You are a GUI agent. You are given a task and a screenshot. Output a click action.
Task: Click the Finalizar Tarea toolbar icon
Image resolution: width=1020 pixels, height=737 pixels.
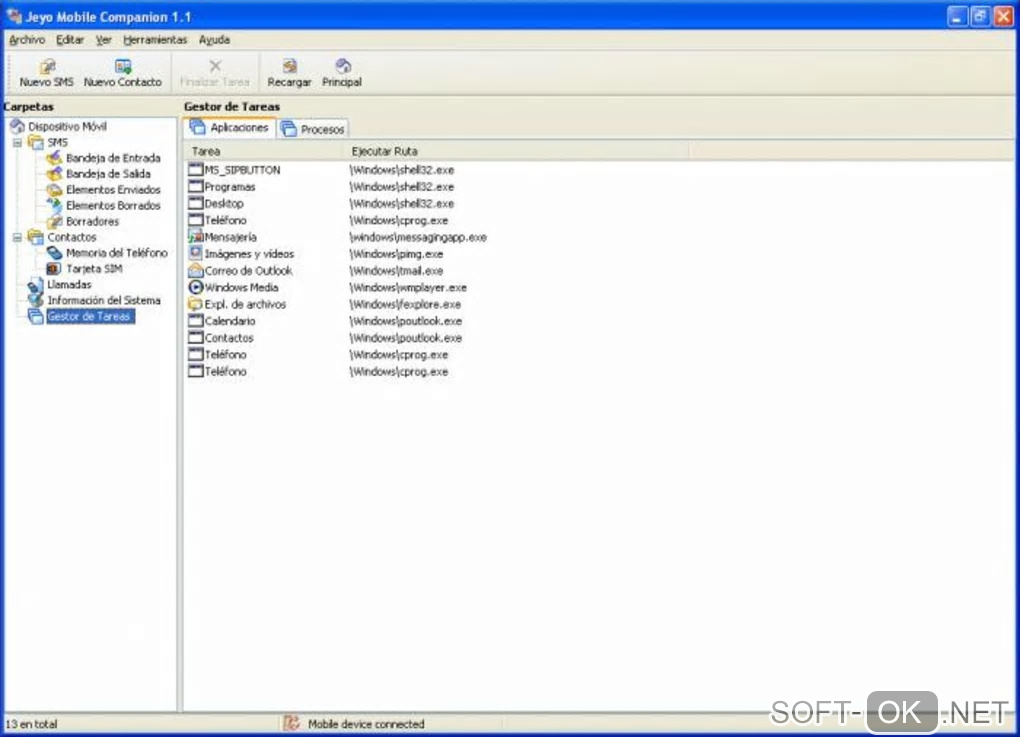click(x=215, y=66)
